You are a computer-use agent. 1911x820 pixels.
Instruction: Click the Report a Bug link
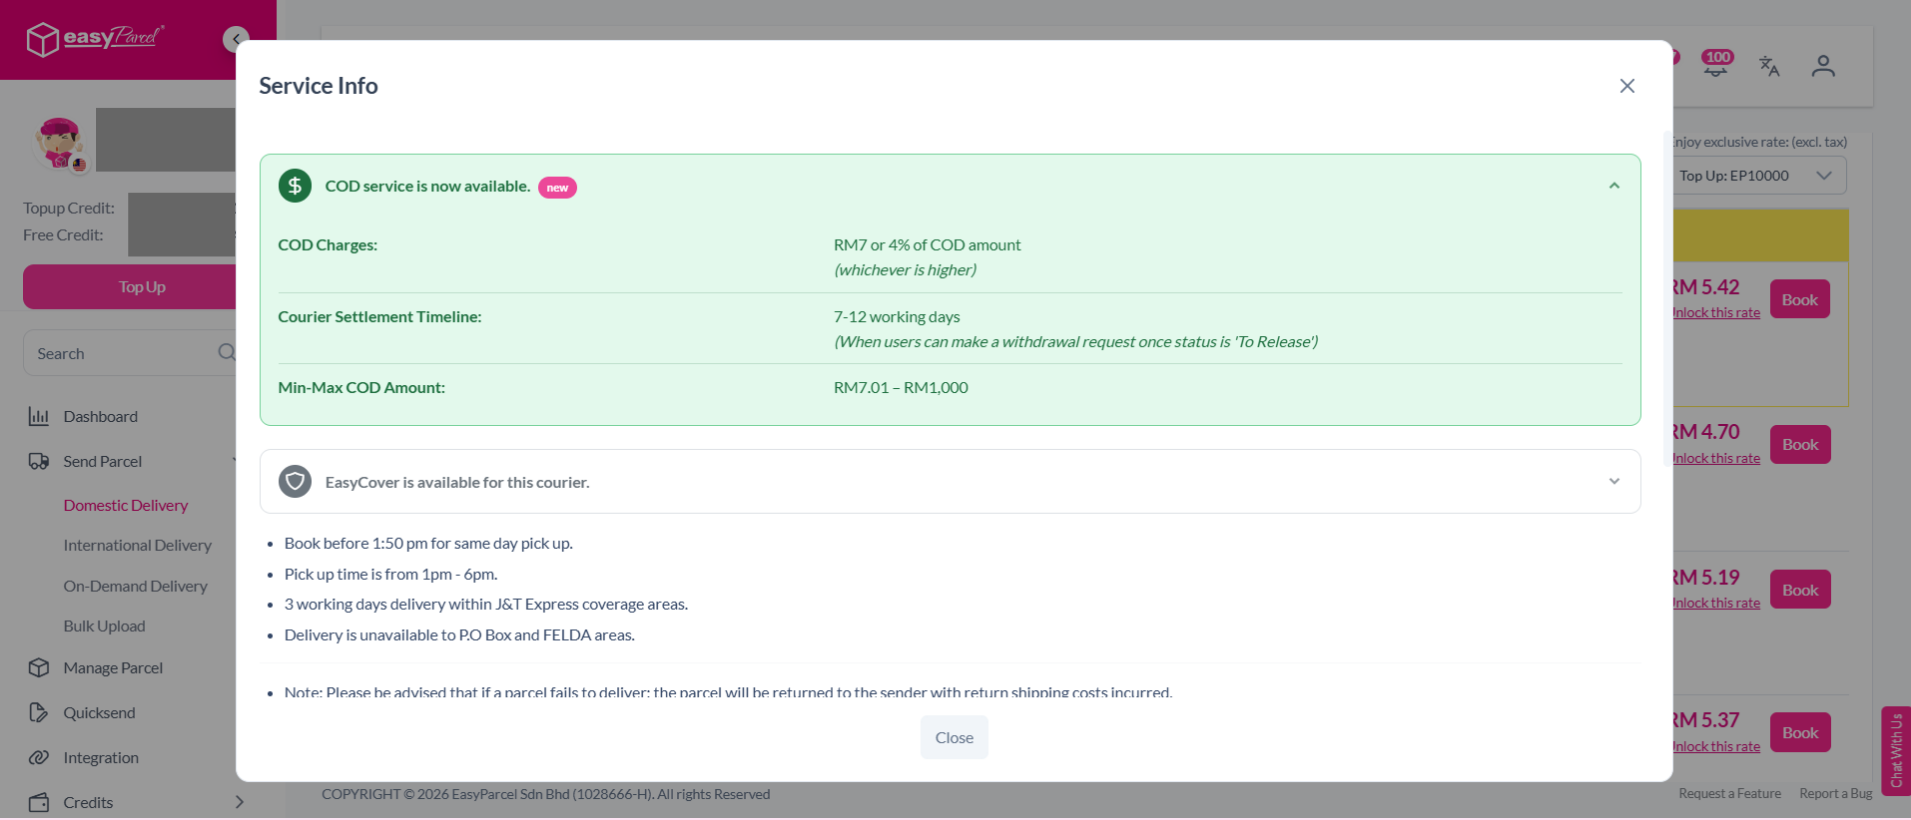(x=1836, y=794)
